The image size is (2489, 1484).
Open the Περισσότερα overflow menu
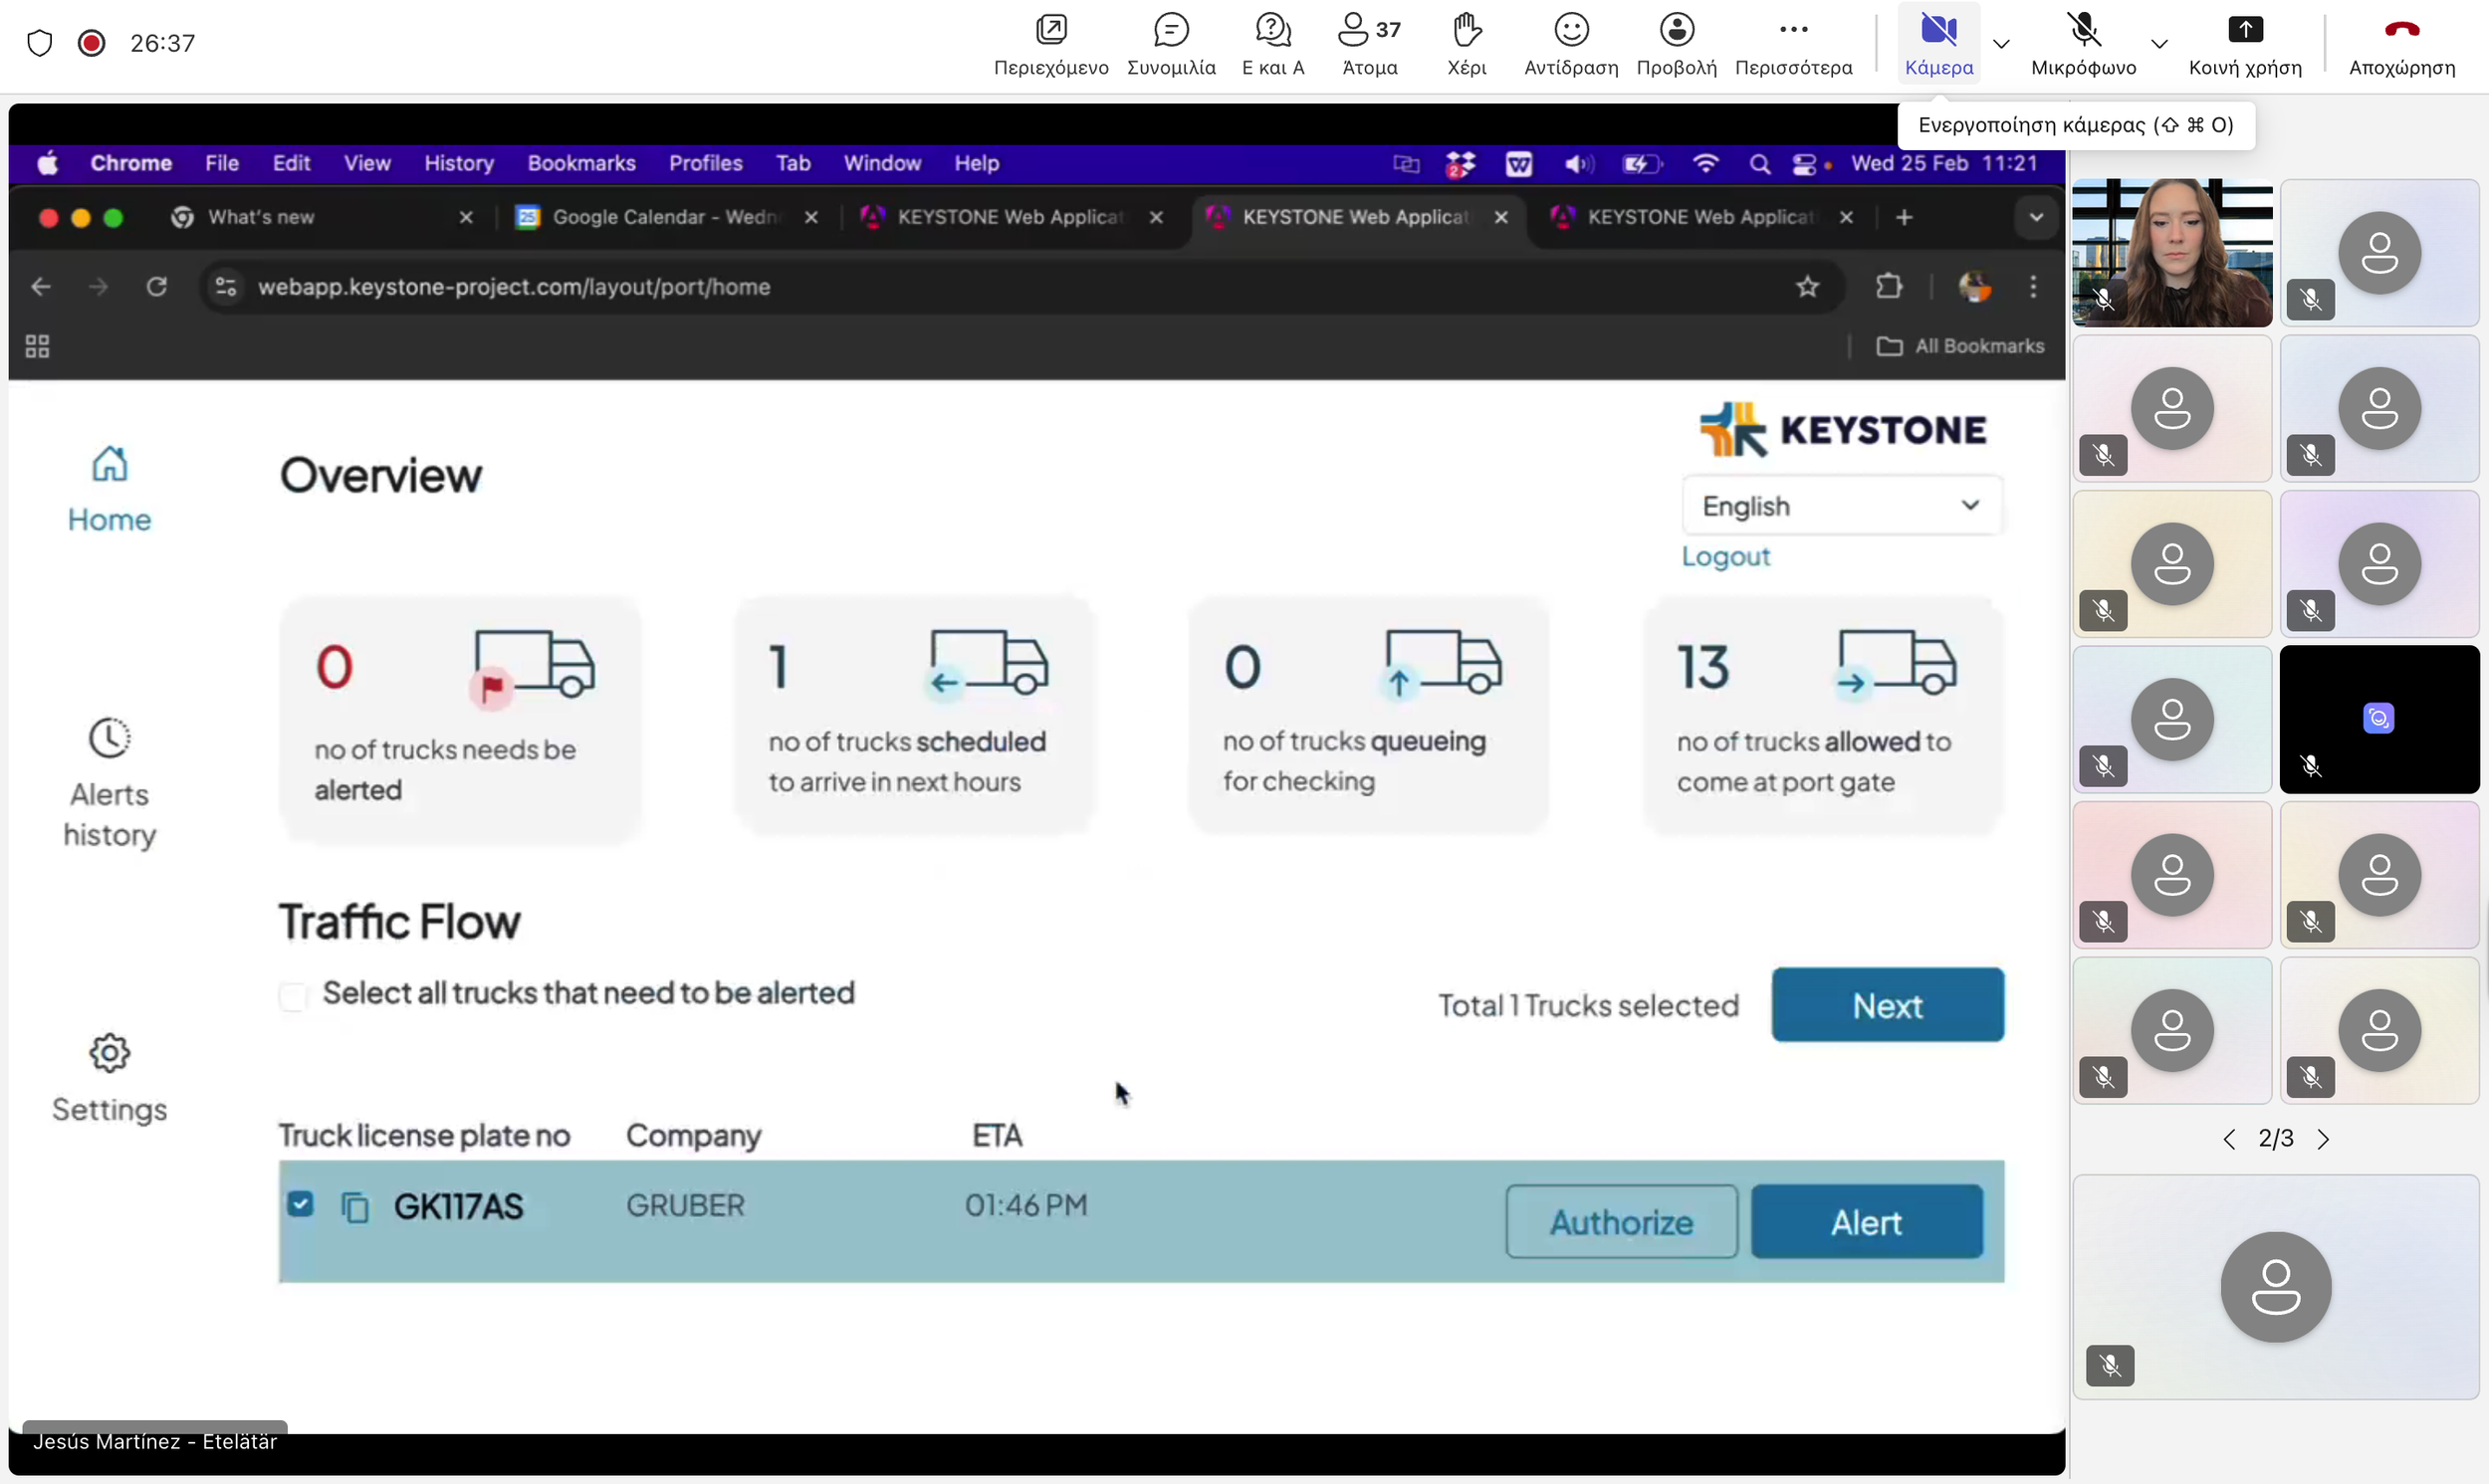[x=1793, y=42]
